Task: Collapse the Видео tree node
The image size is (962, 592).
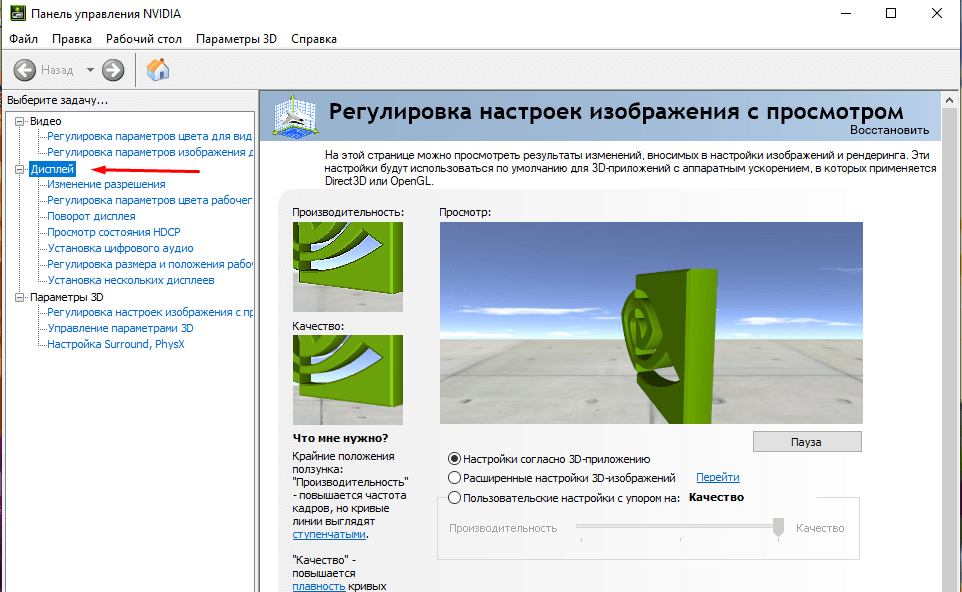Action: coord(19,121)
